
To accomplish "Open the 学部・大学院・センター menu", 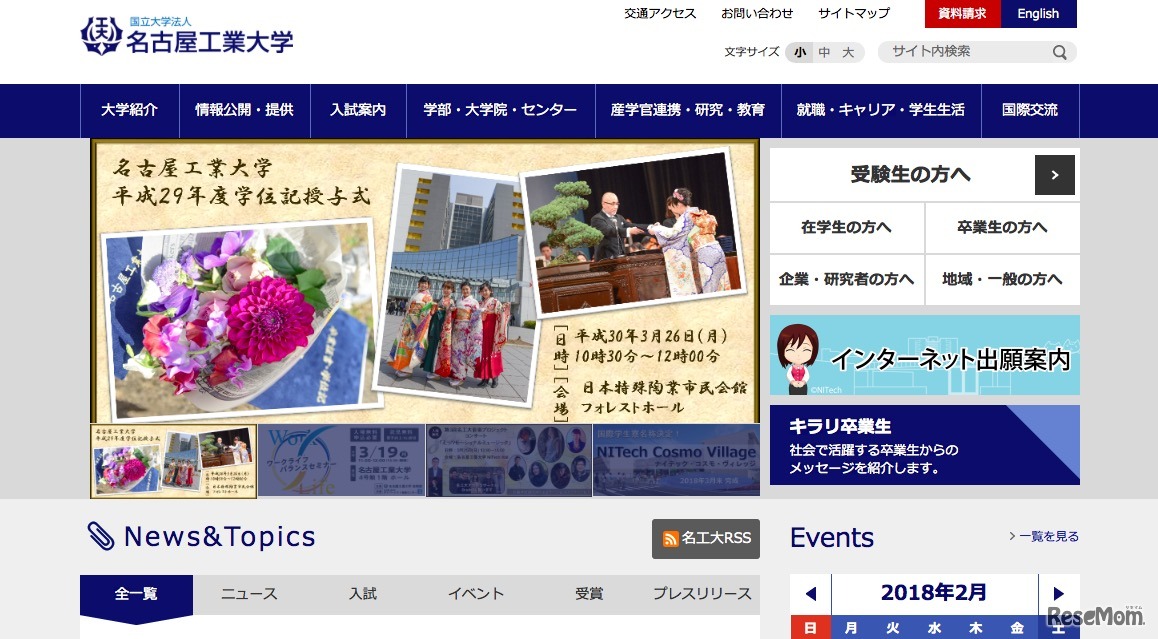I will [500, 111].
